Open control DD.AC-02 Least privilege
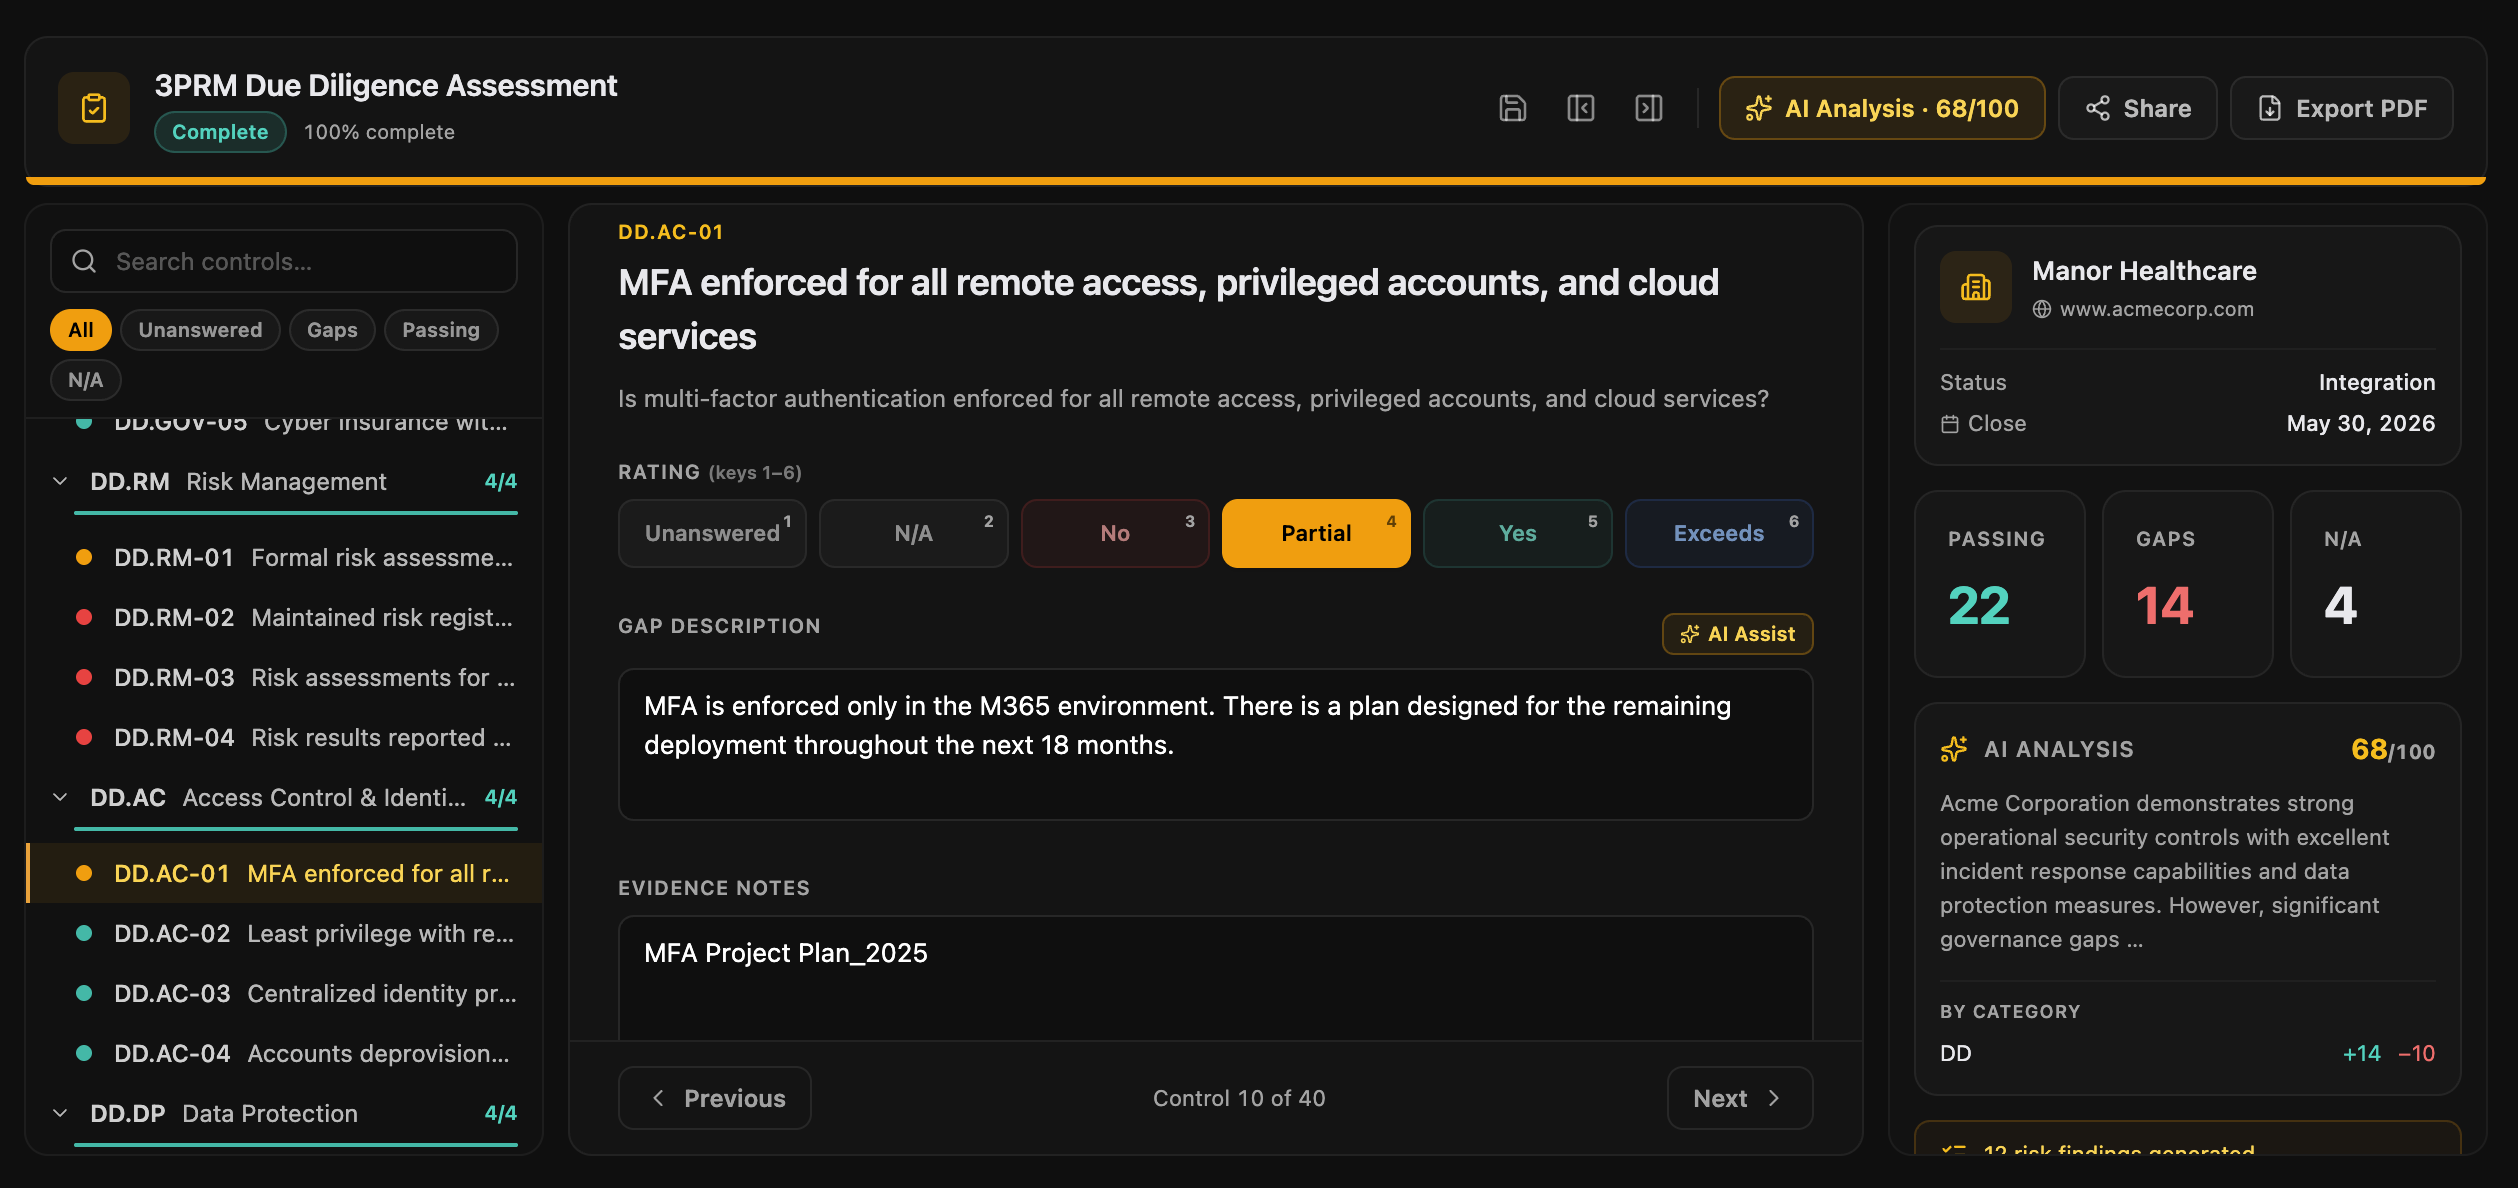 click(x=285, y=933)
